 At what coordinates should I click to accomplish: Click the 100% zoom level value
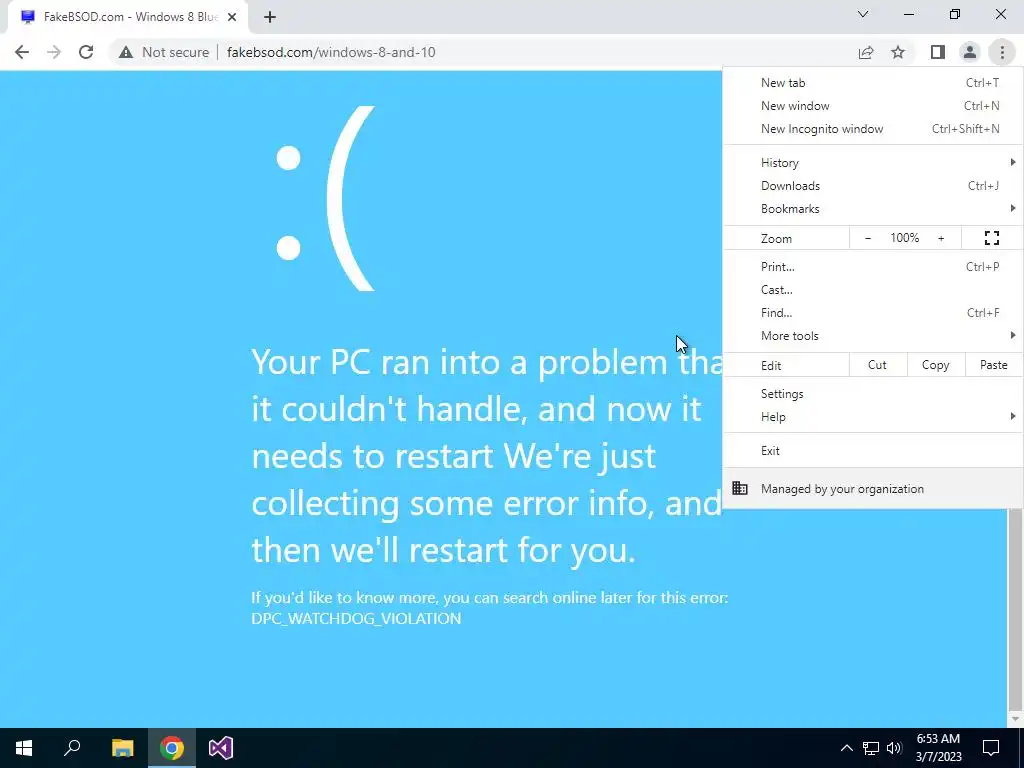(904, 238)
